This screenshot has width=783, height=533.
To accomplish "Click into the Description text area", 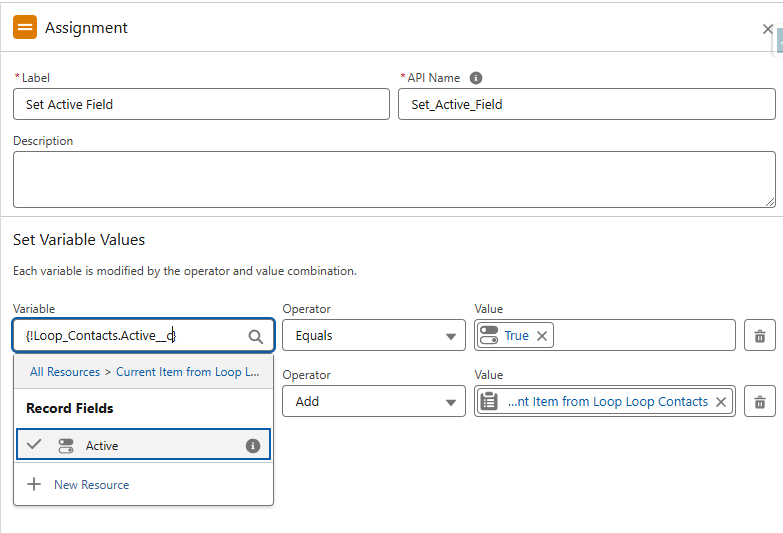I will 393,179.
